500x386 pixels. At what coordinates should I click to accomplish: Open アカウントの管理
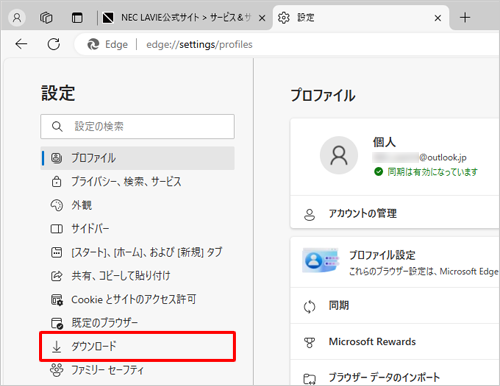[x=395, y=213]
